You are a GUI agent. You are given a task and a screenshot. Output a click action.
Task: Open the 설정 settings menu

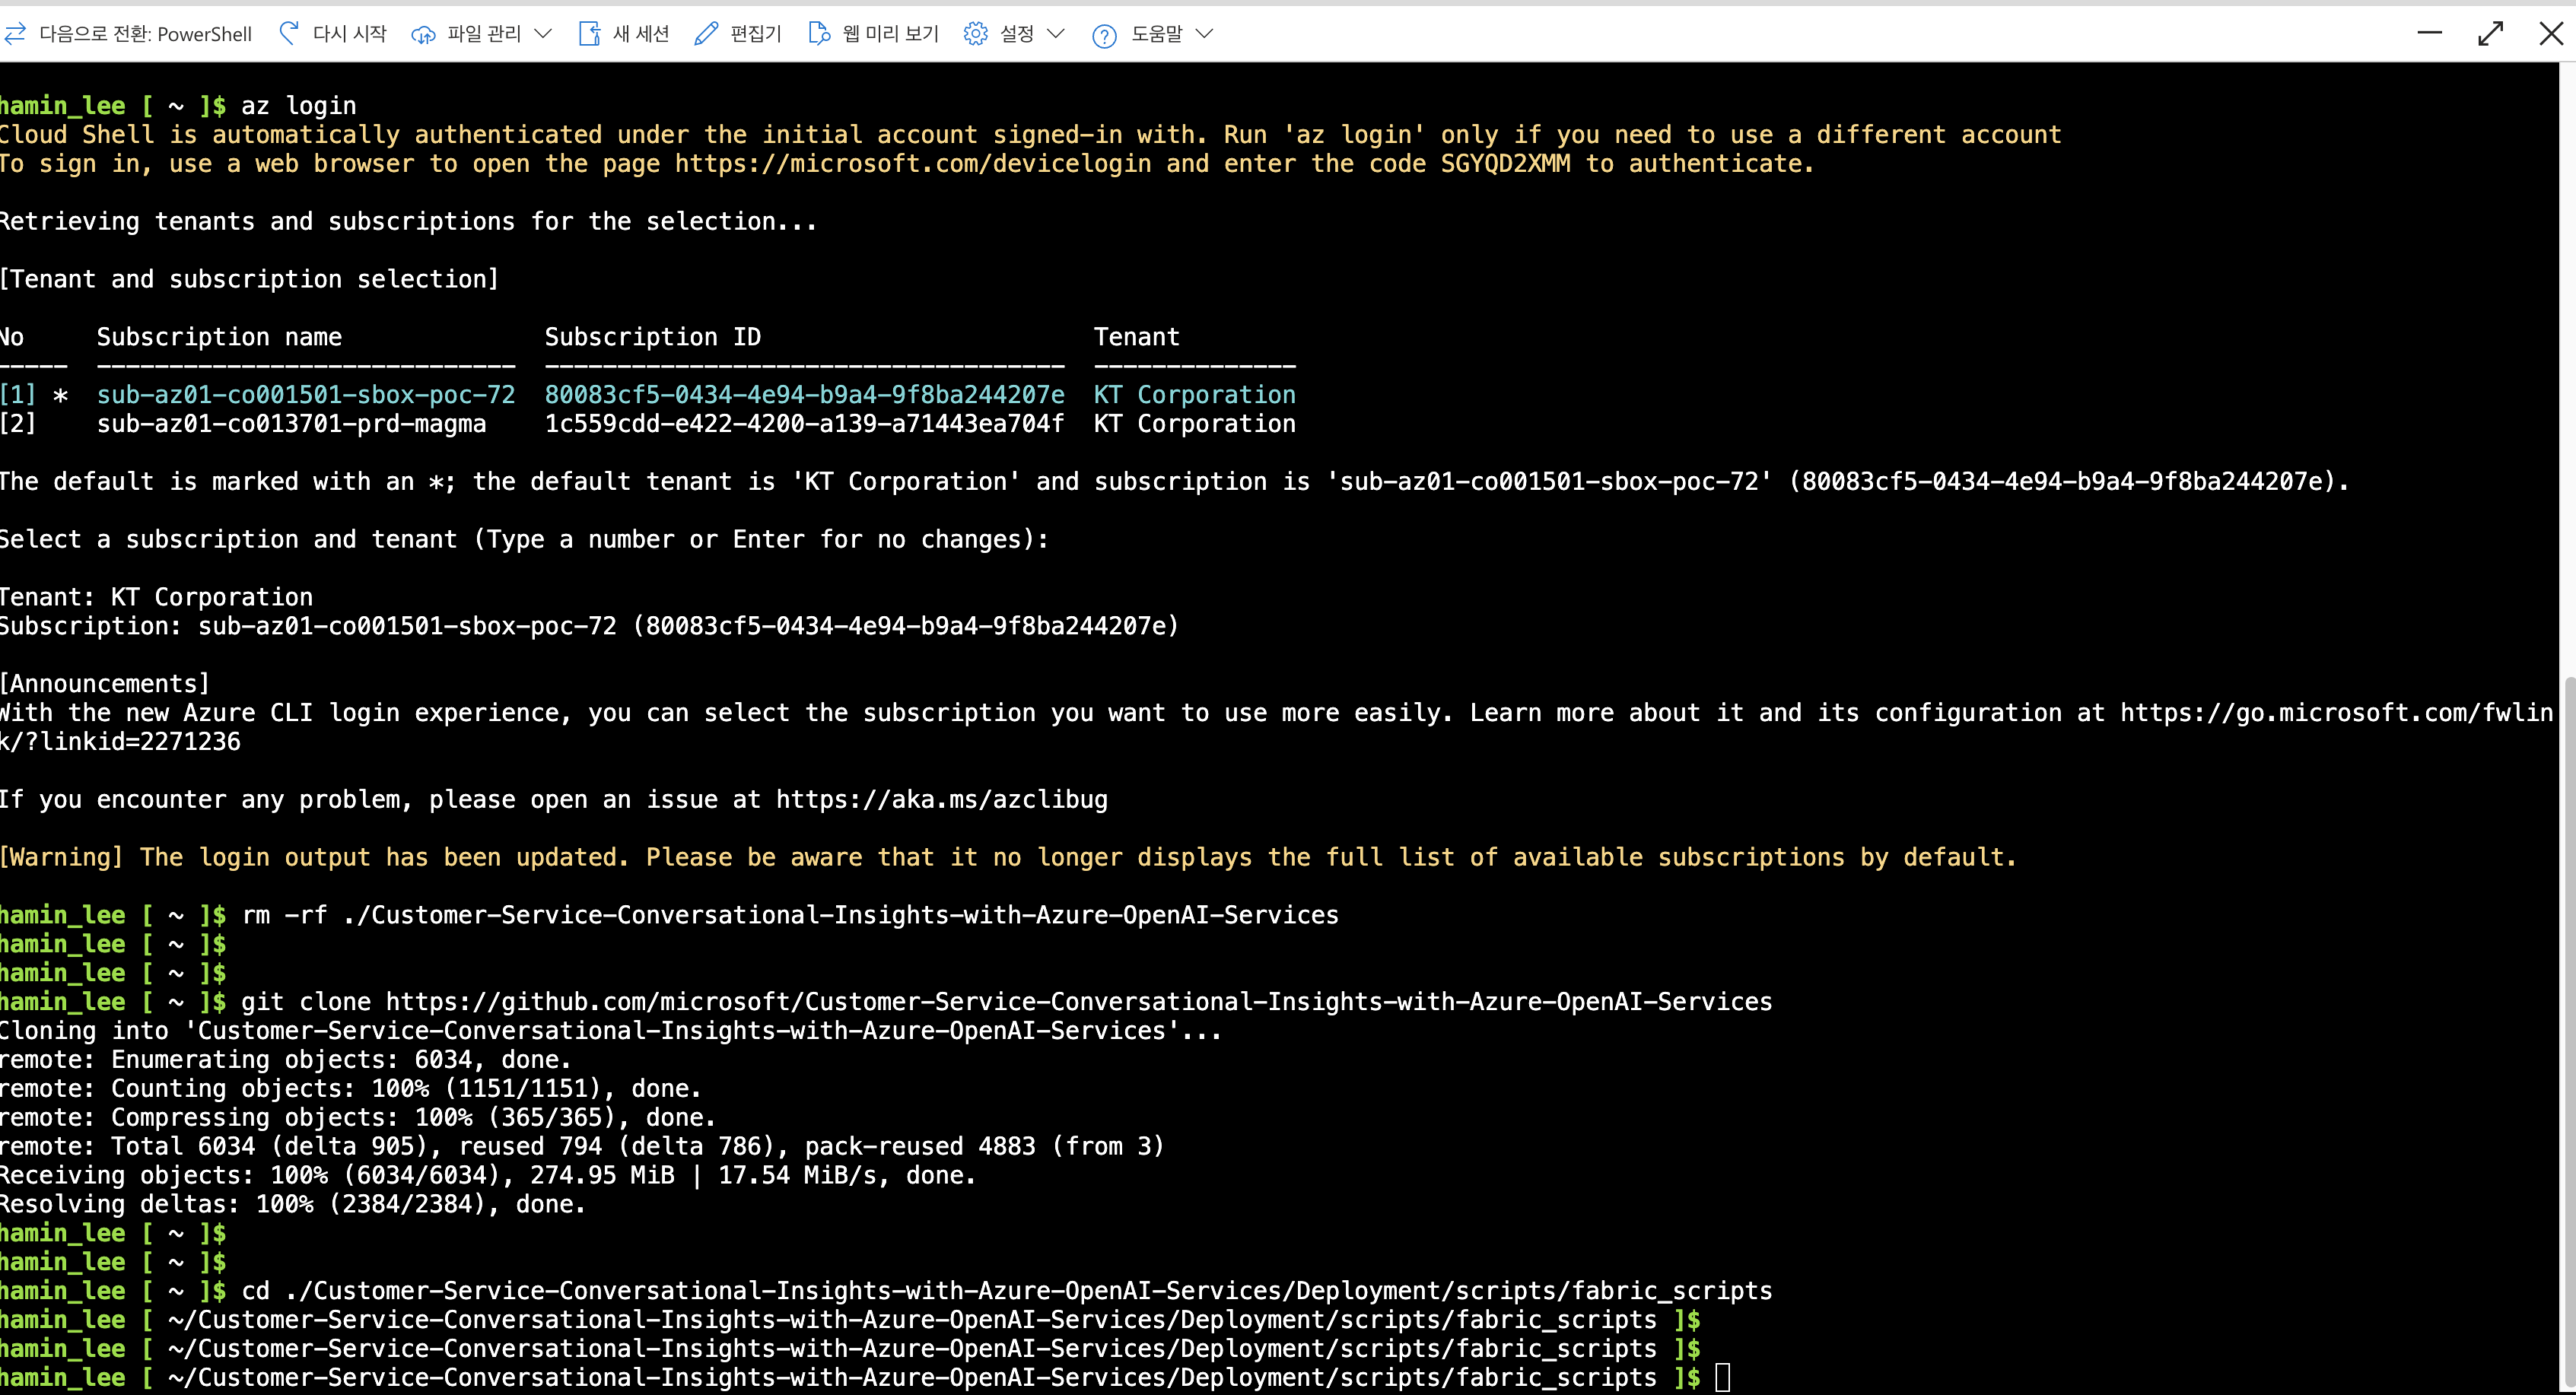tap(1017, 34)
